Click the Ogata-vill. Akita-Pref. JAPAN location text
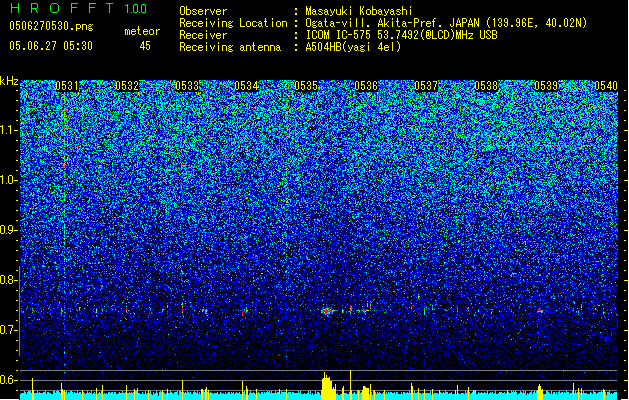The width and height of the screenshot is (629, 400). click(446, 23)
